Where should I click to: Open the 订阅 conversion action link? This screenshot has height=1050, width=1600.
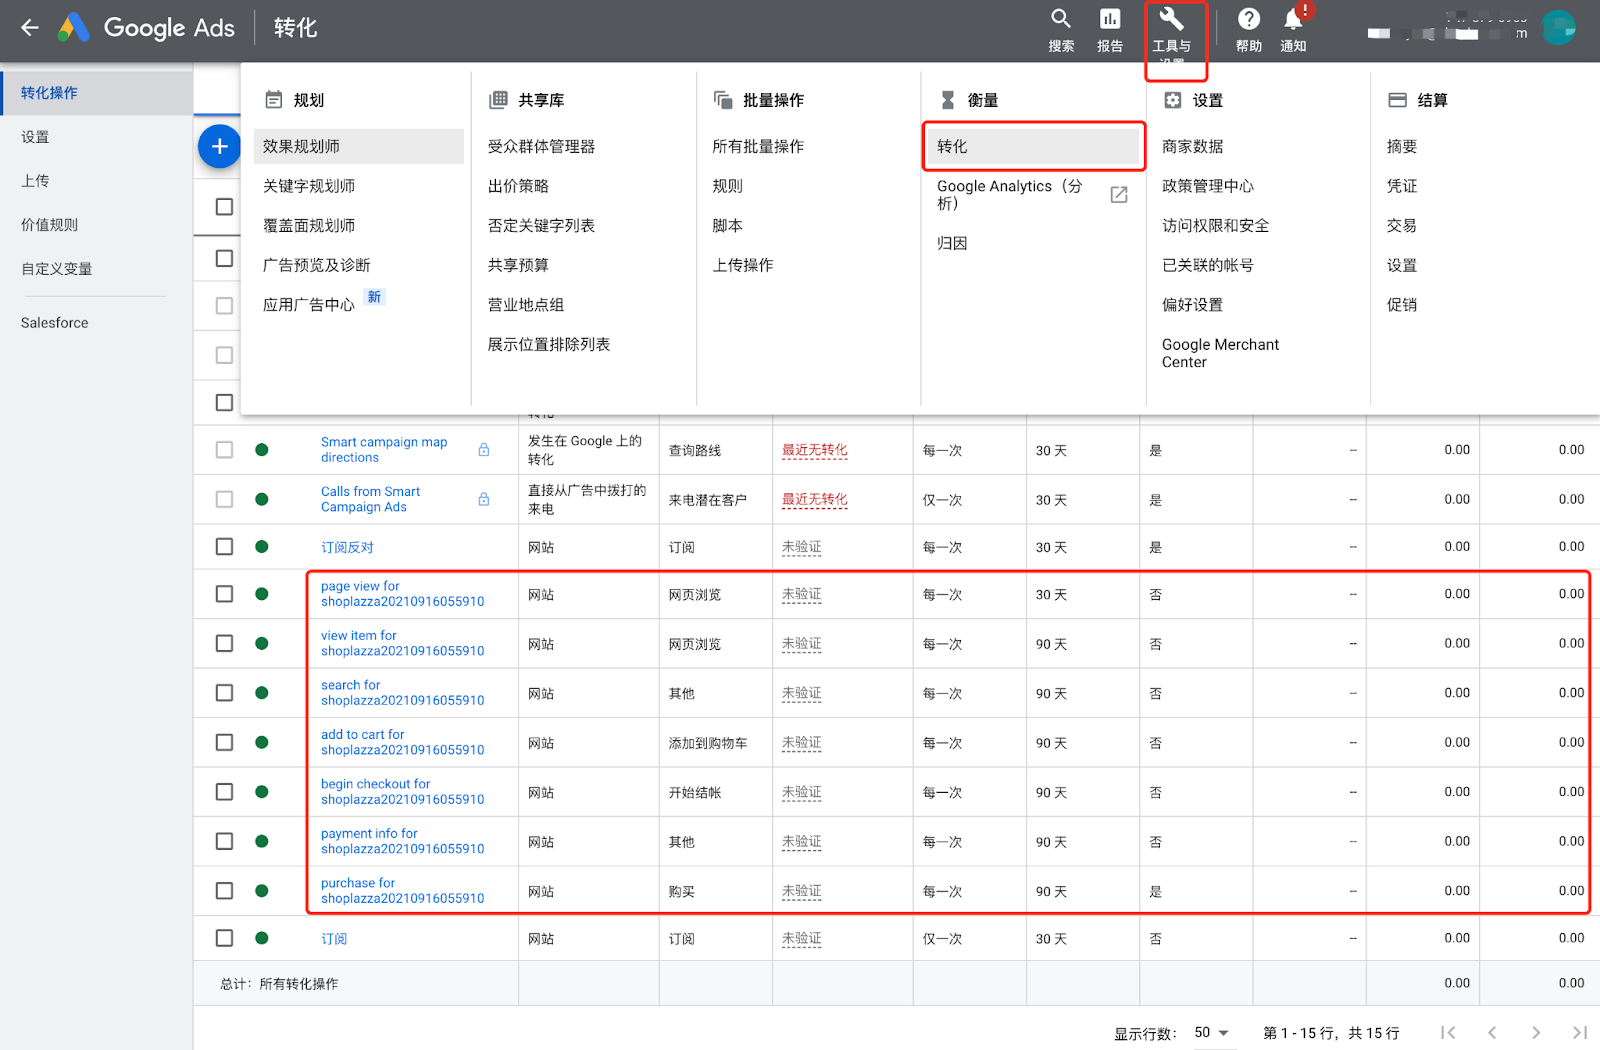(334, 939)
